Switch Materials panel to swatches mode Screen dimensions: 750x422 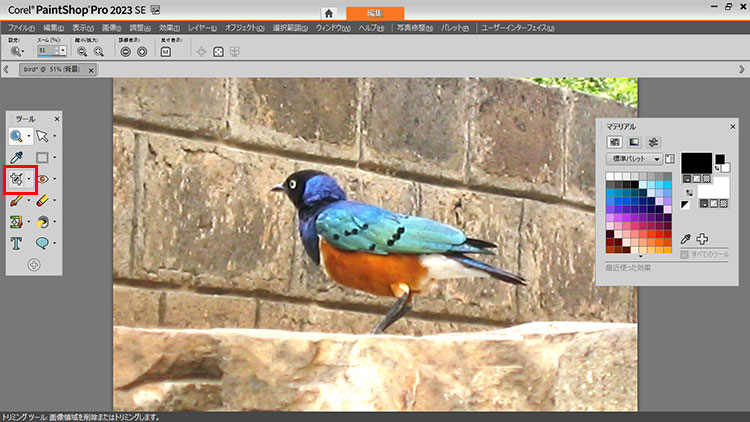[x=615, y=142]
